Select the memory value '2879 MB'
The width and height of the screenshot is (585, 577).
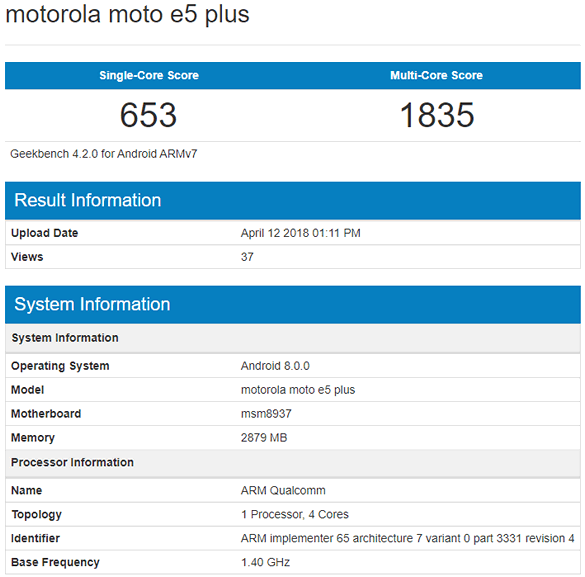coord(264,438)
